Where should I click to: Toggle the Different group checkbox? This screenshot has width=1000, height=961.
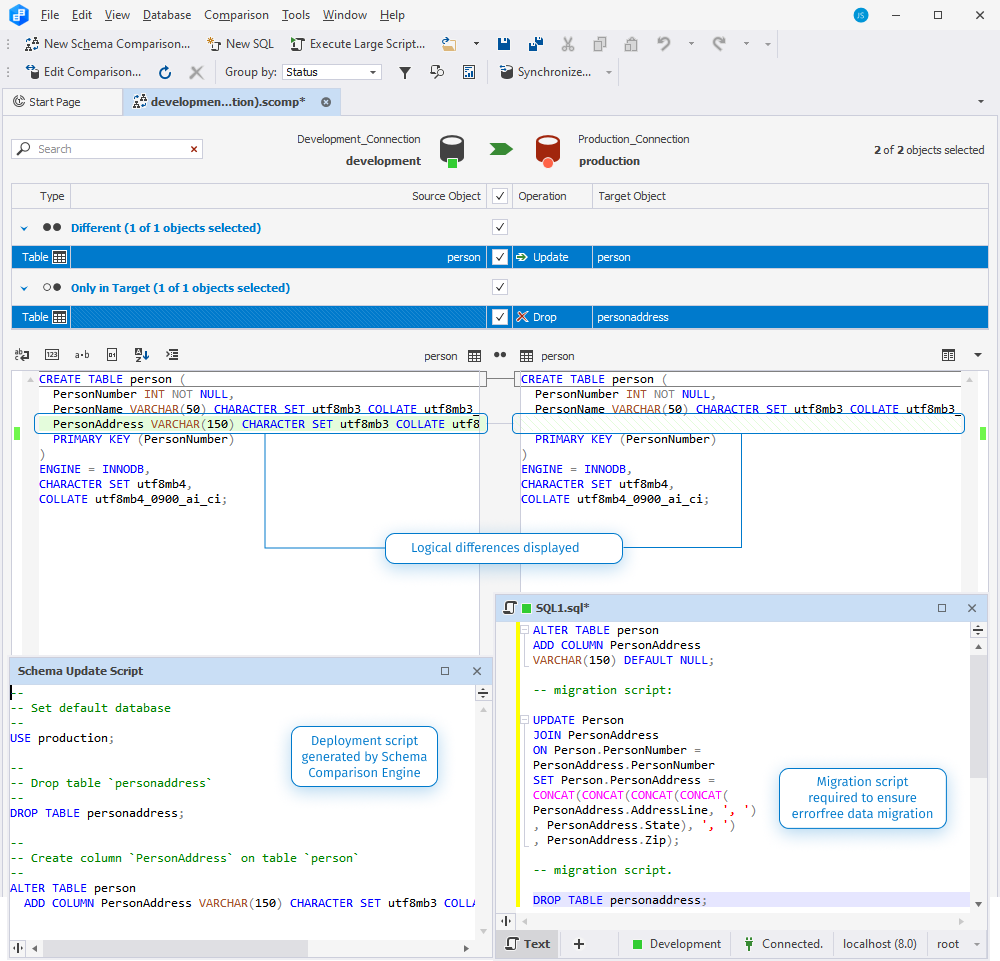pos(500,227)
